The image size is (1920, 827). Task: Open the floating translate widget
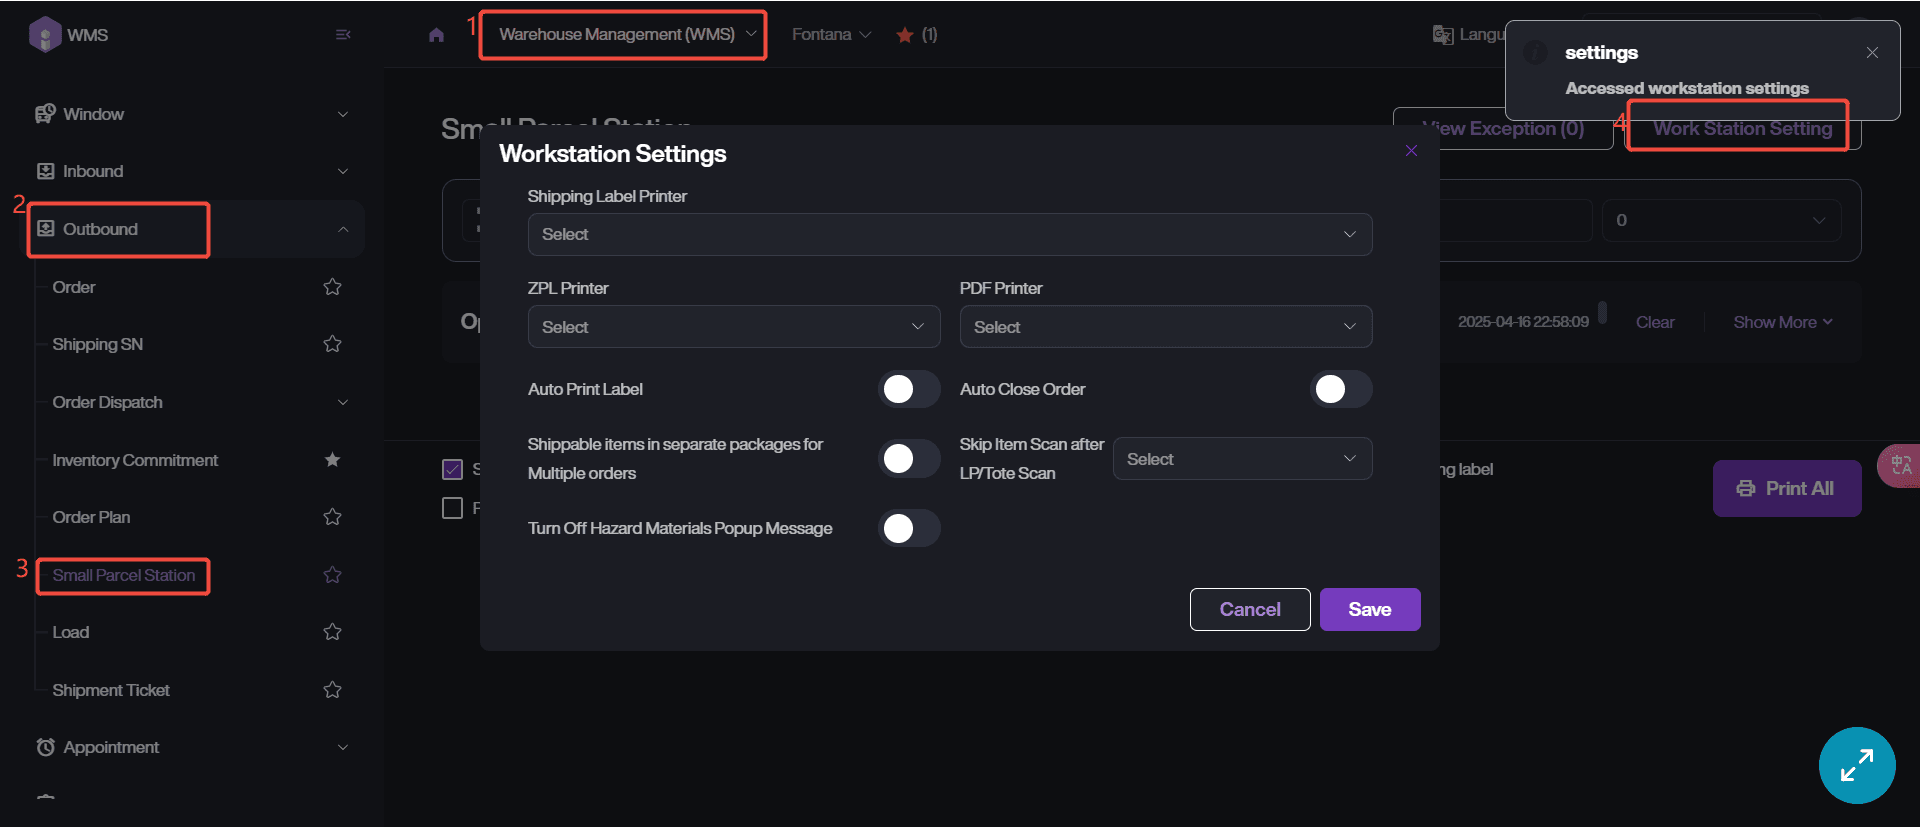tap(1900, 465)
